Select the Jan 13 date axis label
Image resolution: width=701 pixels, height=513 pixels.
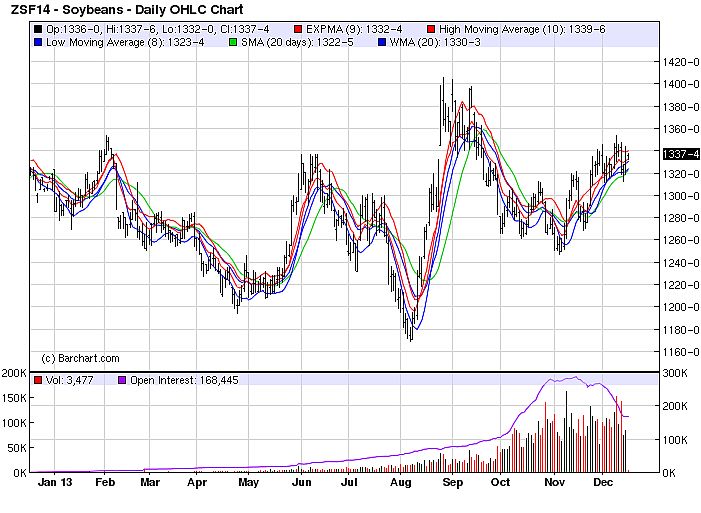54,482
